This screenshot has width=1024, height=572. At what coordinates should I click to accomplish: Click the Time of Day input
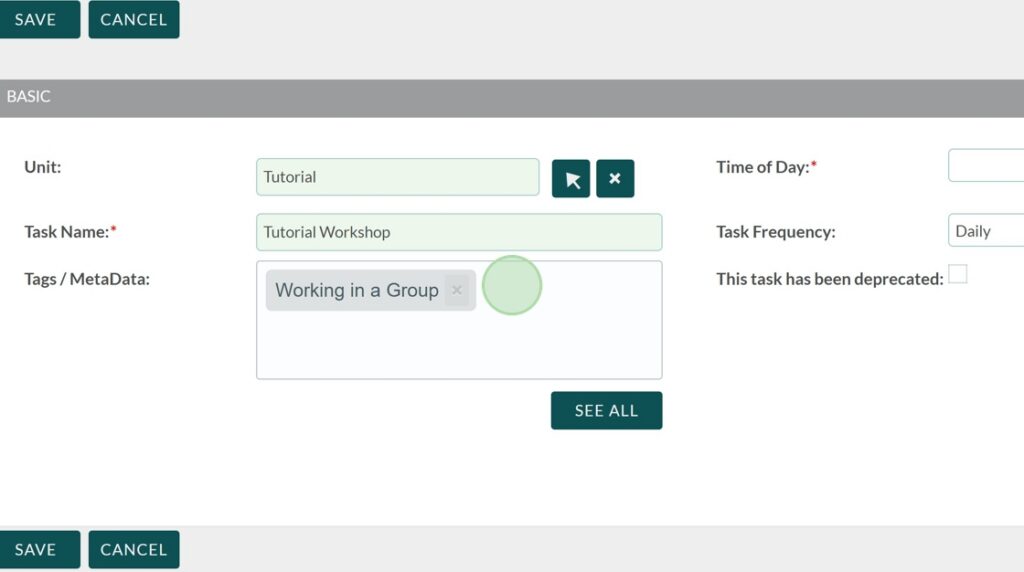click(x=986, y=166)
